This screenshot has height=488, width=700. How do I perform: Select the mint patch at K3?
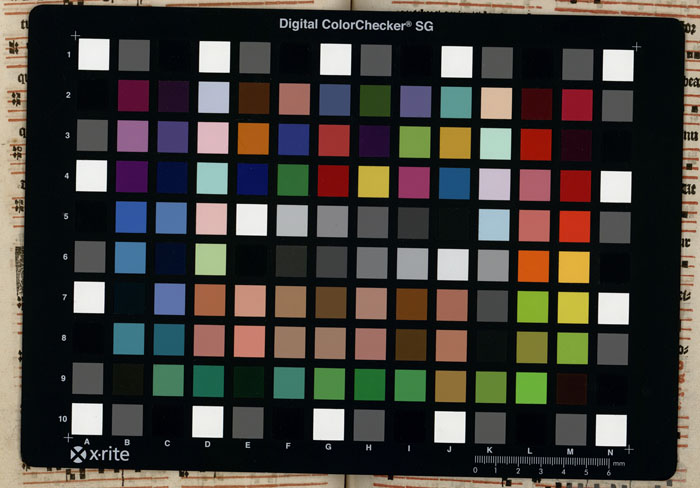click(x=496, y=144)
